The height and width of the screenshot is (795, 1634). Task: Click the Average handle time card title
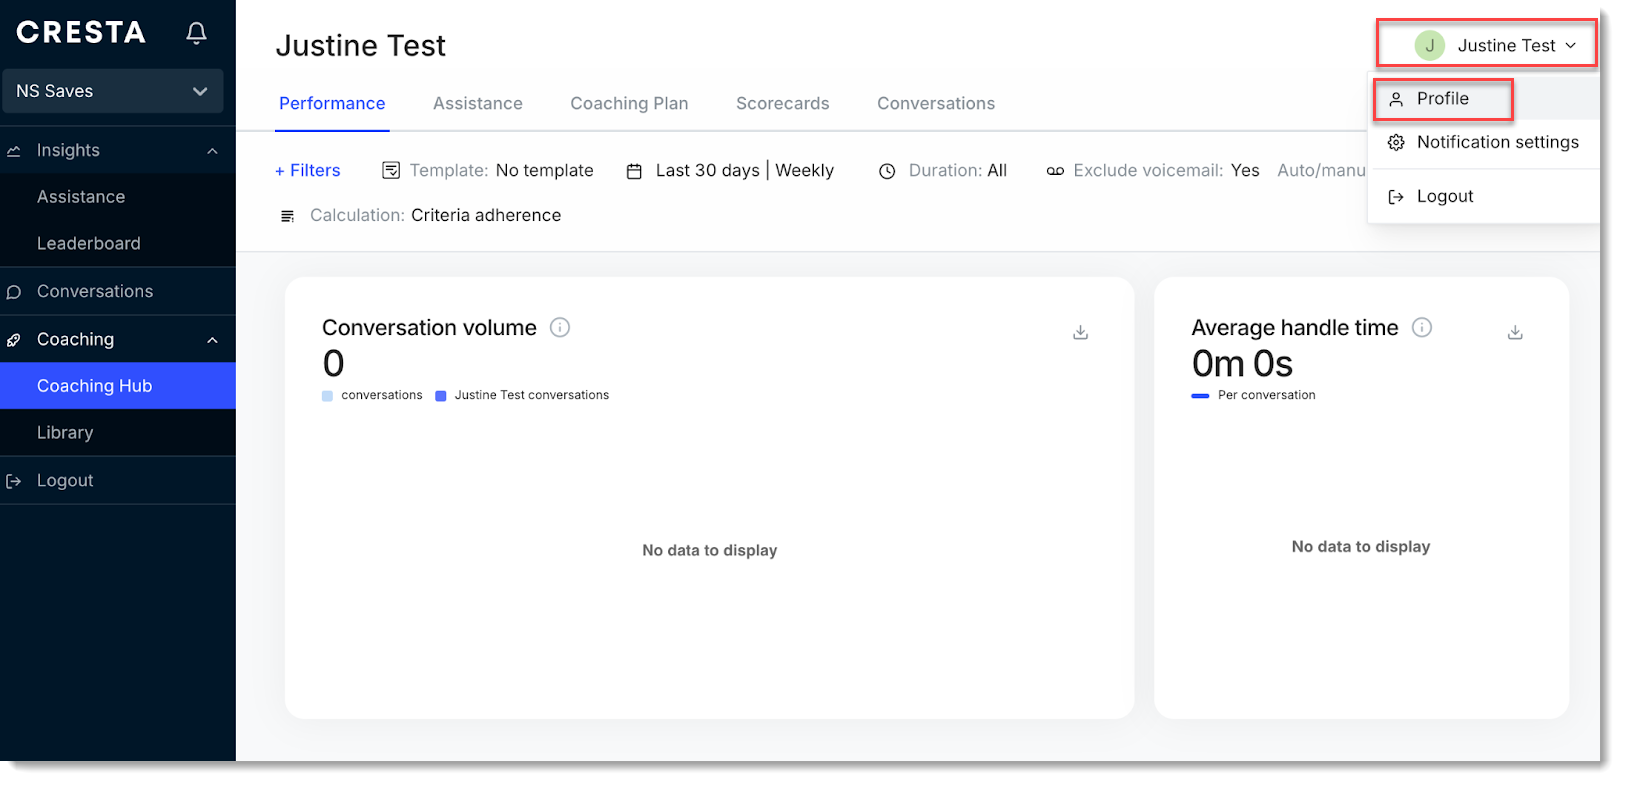coord(1295,328)
